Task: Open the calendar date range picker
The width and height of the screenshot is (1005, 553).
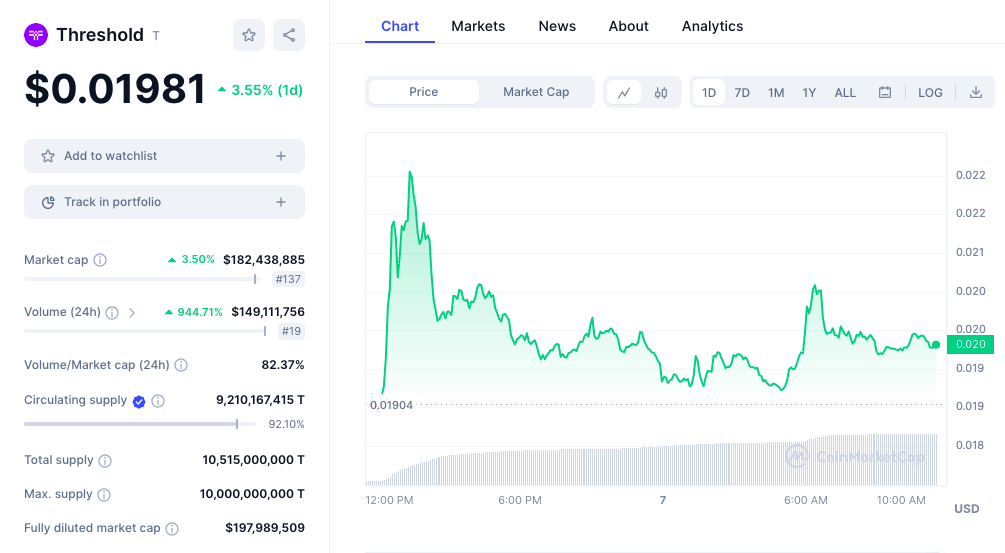Action: tap(885, 92)
